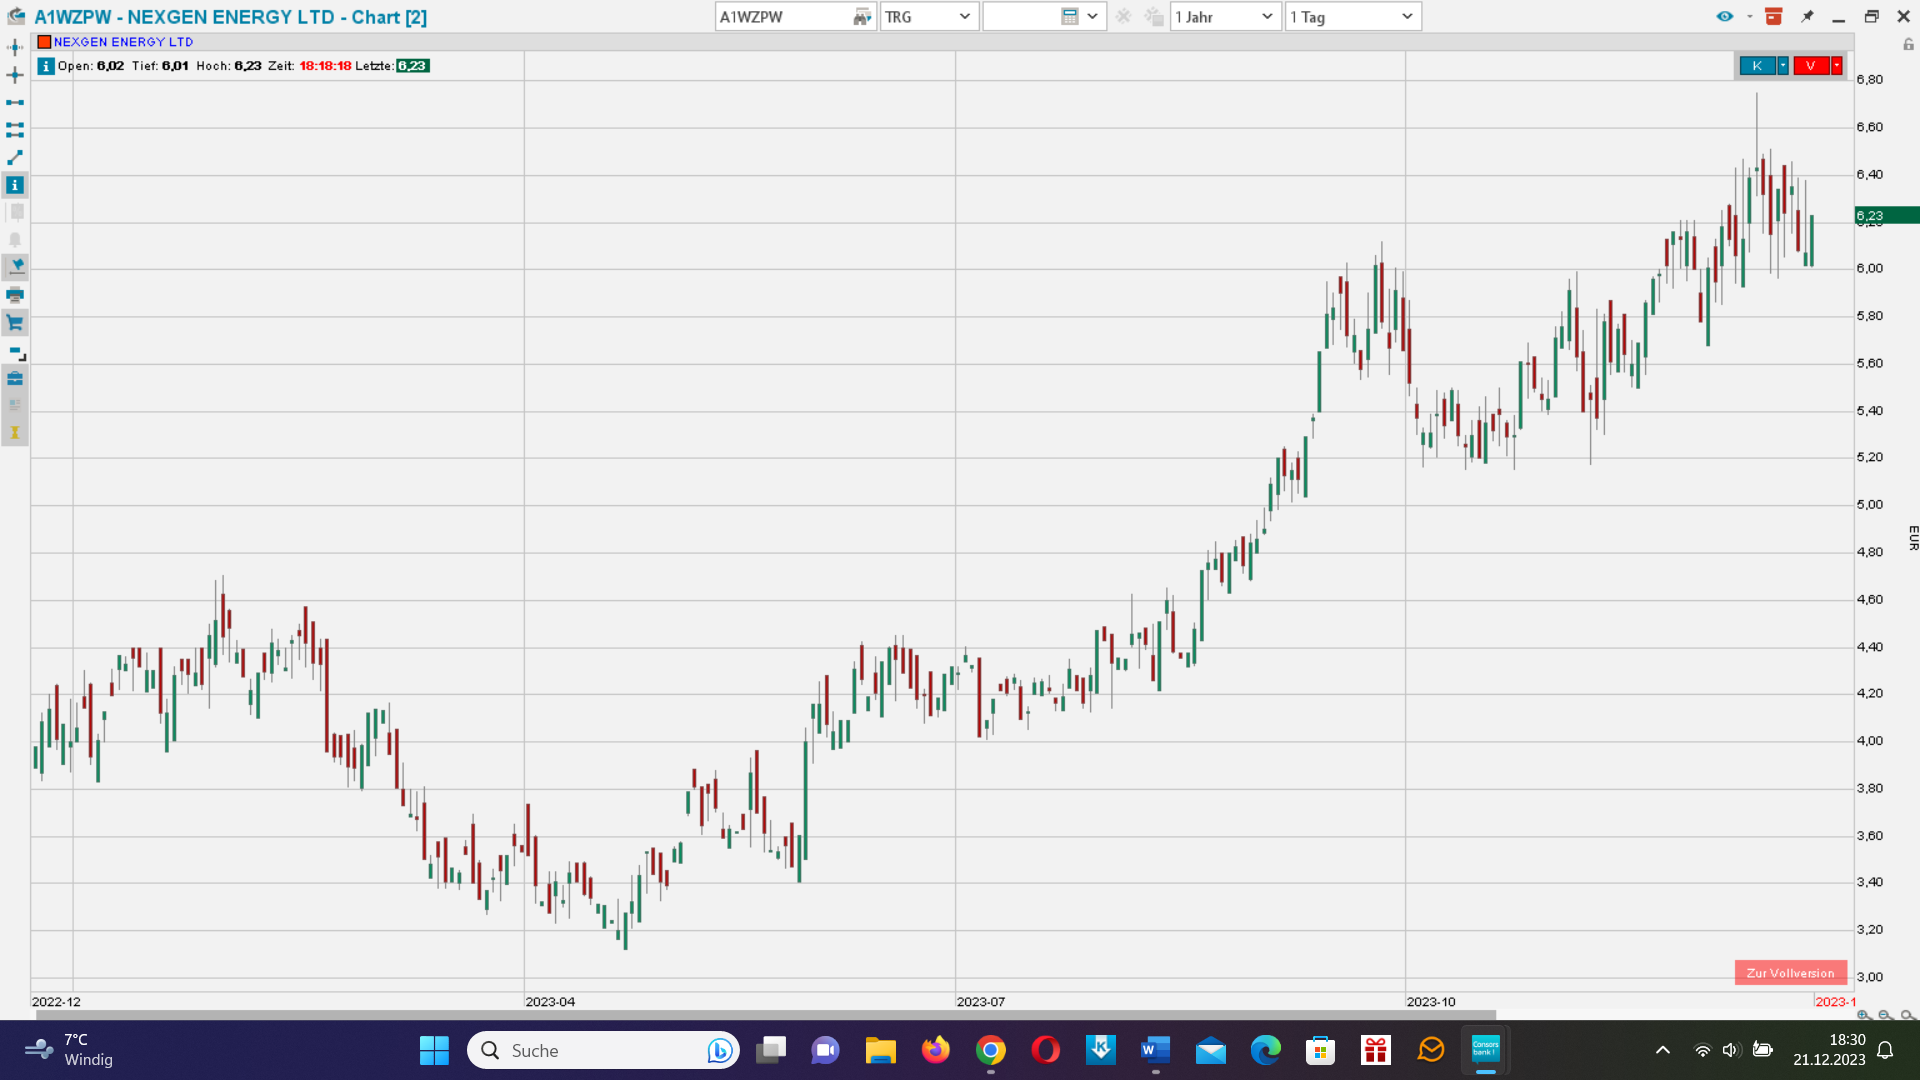Select the diagonal trend line tool
The width and height of the screenshot is (1920, 1080).
[x=15, y=158]
